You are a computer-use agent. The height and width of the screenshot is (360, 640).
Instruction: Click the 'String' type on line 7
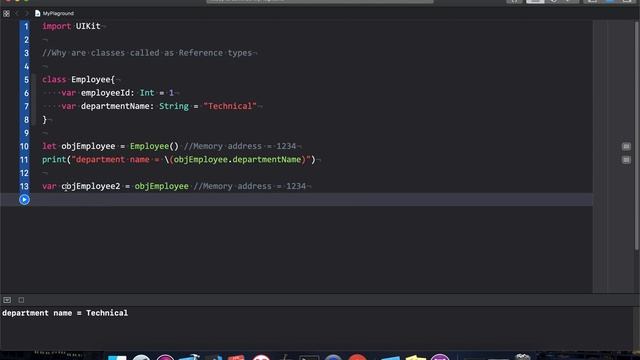pyautogui.click(x=174, y=106)
